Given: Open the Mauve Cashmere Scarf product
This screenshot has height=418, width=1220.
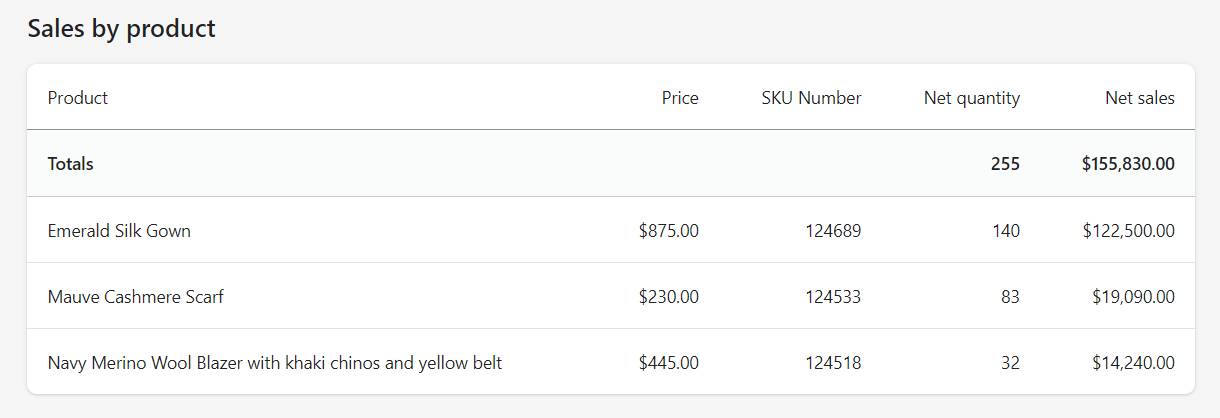Looking at the screenshot, I should click(x=136, y=297).
